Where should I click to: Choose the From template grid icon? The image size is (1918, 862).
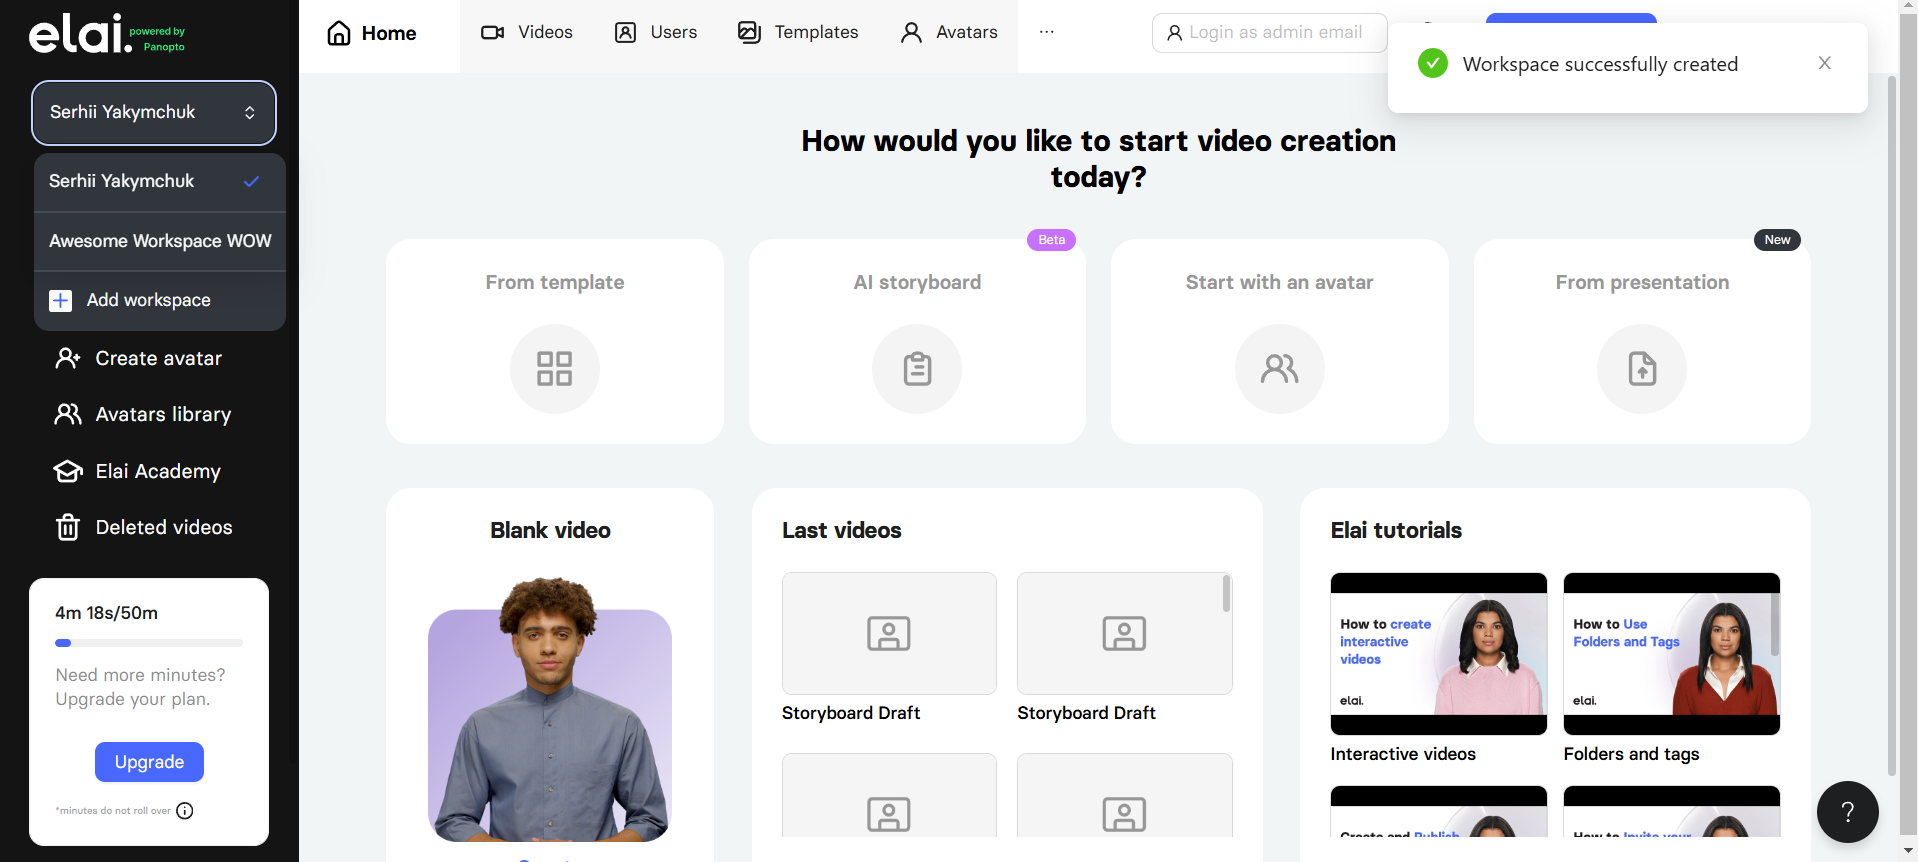pyautogui.click(x=554, y=368)
